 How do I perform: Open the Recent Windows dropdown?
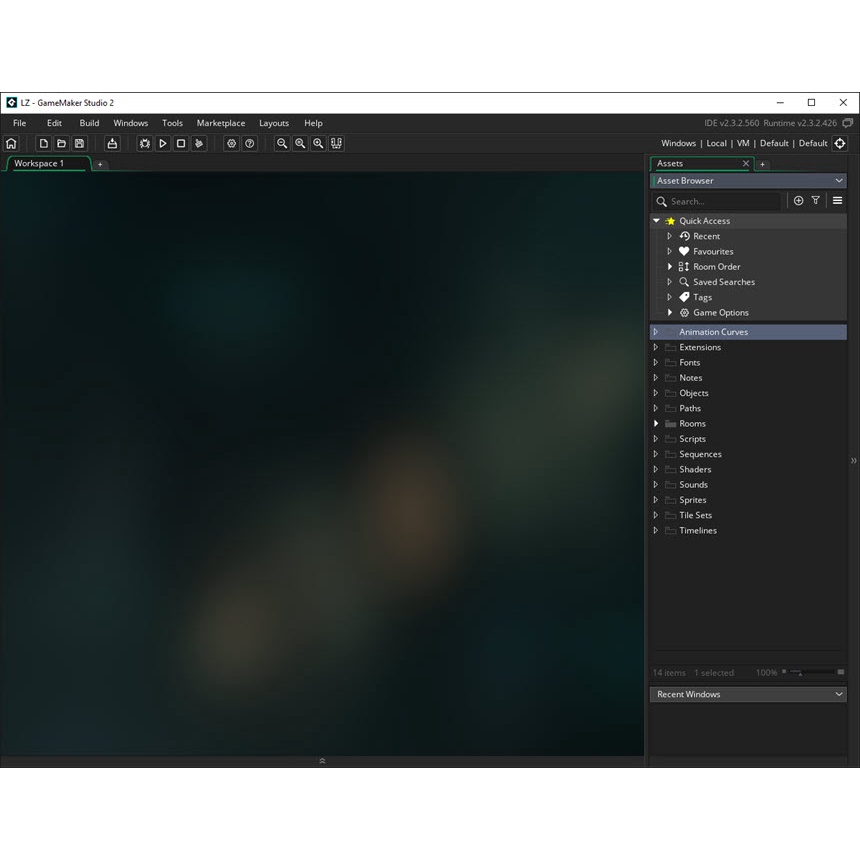coord(748,694)
